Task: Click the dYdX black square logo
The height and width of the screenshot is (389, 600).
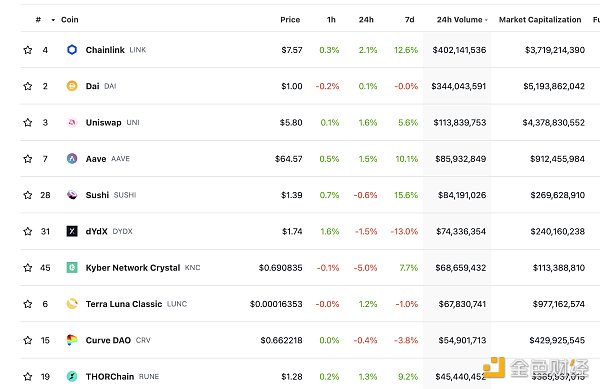Action: tap(72, 231)
